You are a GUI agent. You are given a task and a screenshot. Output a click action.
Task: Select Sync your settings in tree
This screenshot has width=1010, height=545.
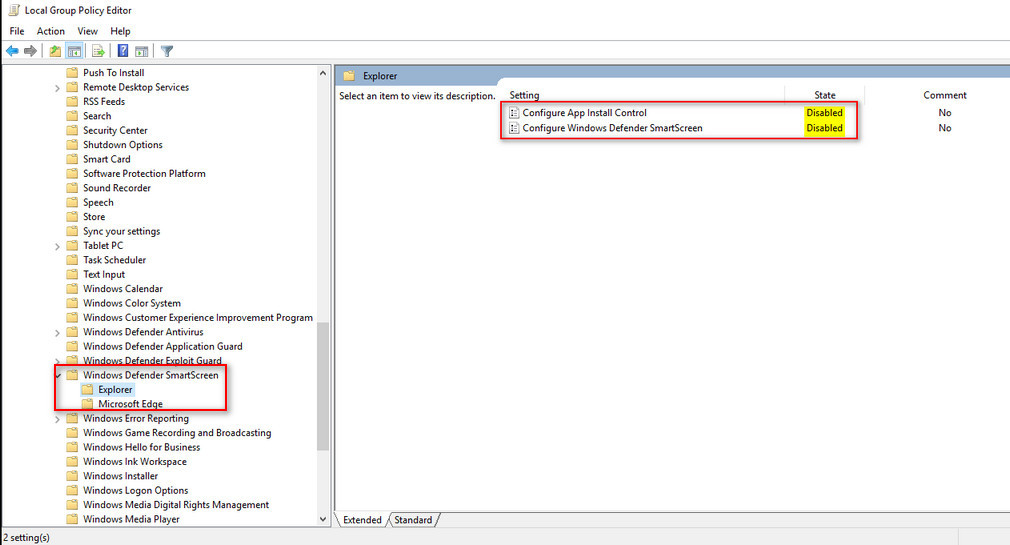[x=122, y=231]
